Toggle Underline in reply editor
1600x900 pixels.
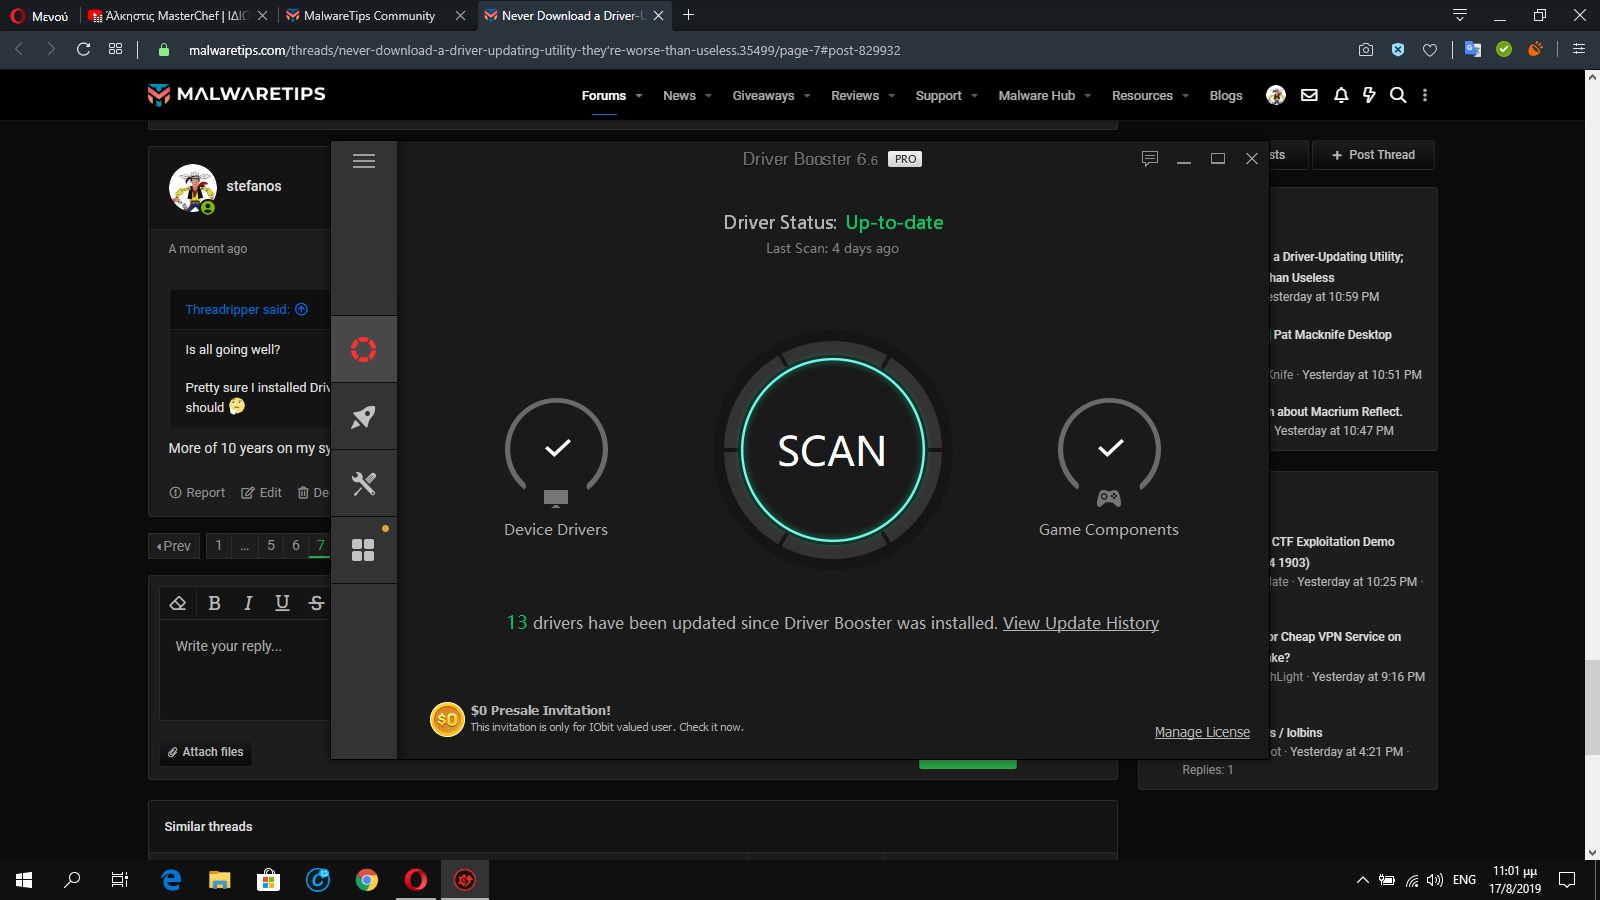(282, 603)
